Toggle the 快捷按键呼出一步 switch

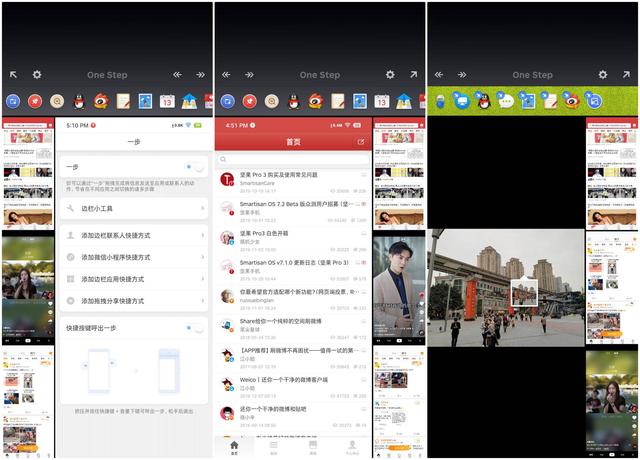[x=195, y=327]
